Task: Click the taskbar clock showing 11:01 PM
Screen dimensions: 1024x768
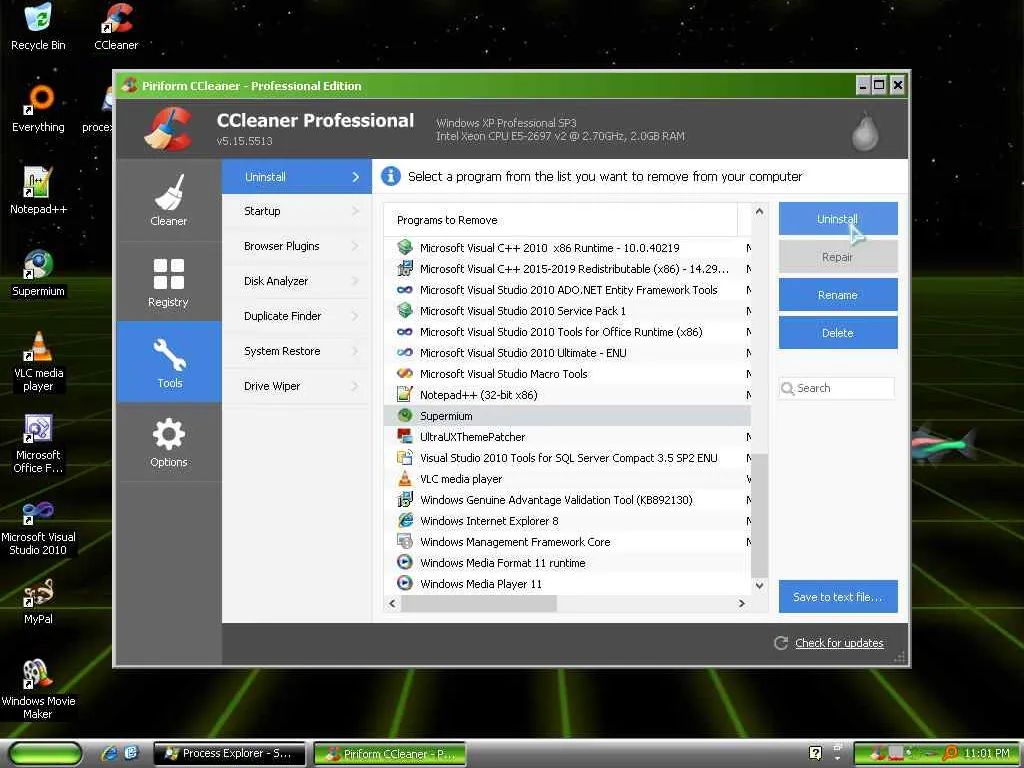Action: click(x=987, y=754)
